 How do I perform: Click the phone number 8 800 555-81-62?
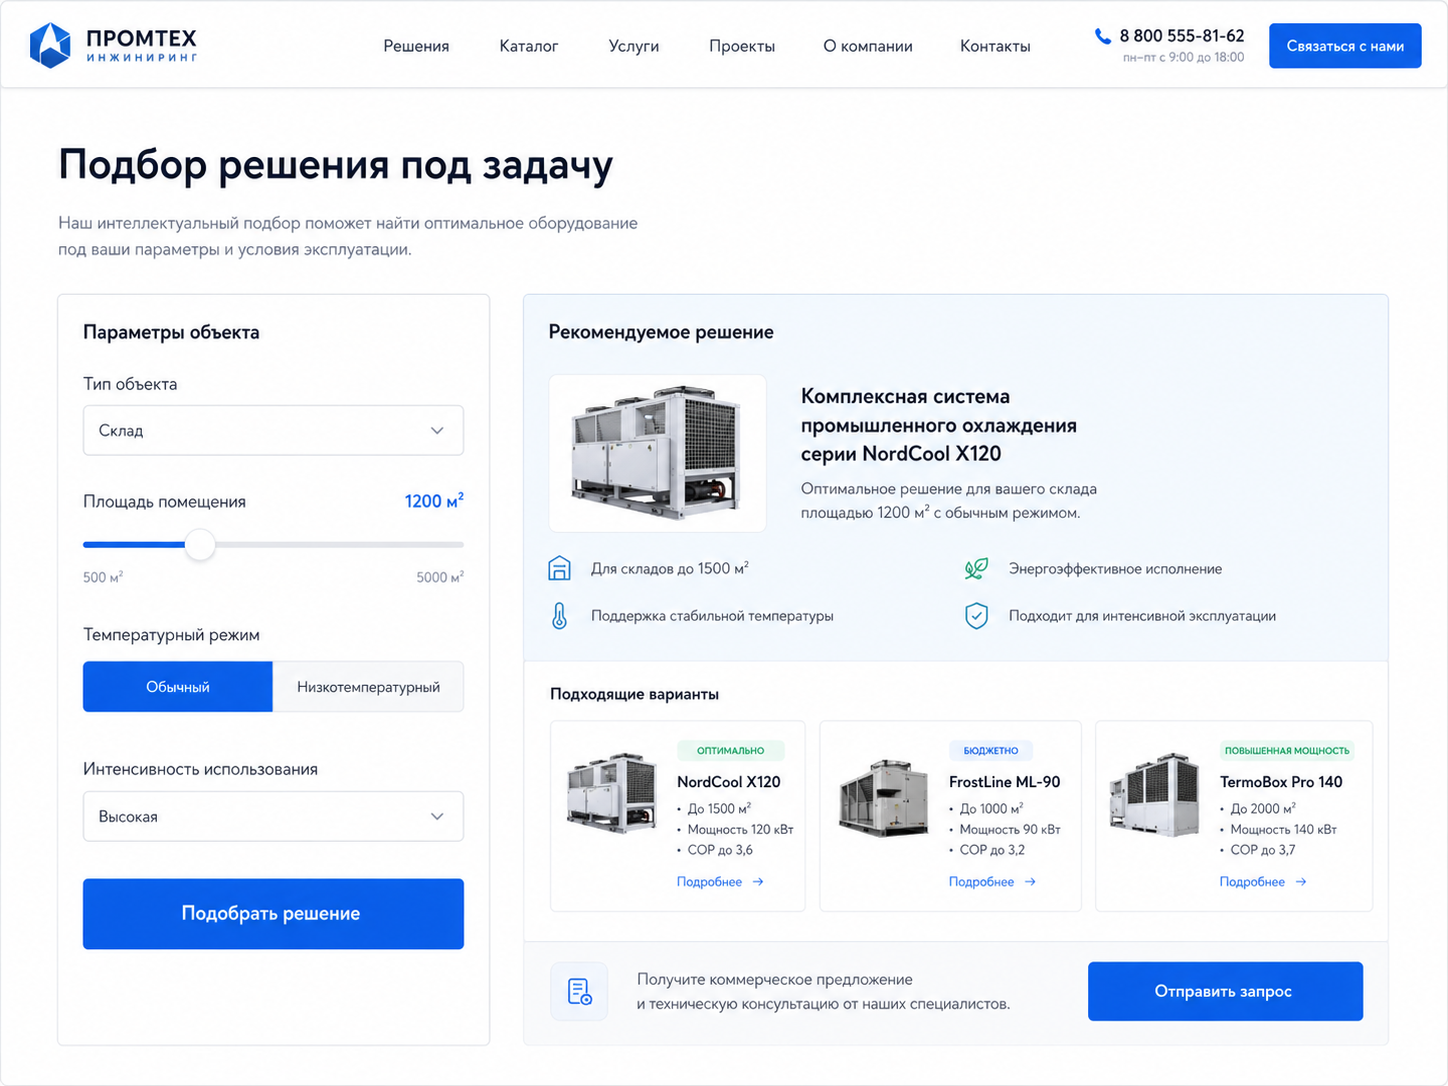[1182, 36]
